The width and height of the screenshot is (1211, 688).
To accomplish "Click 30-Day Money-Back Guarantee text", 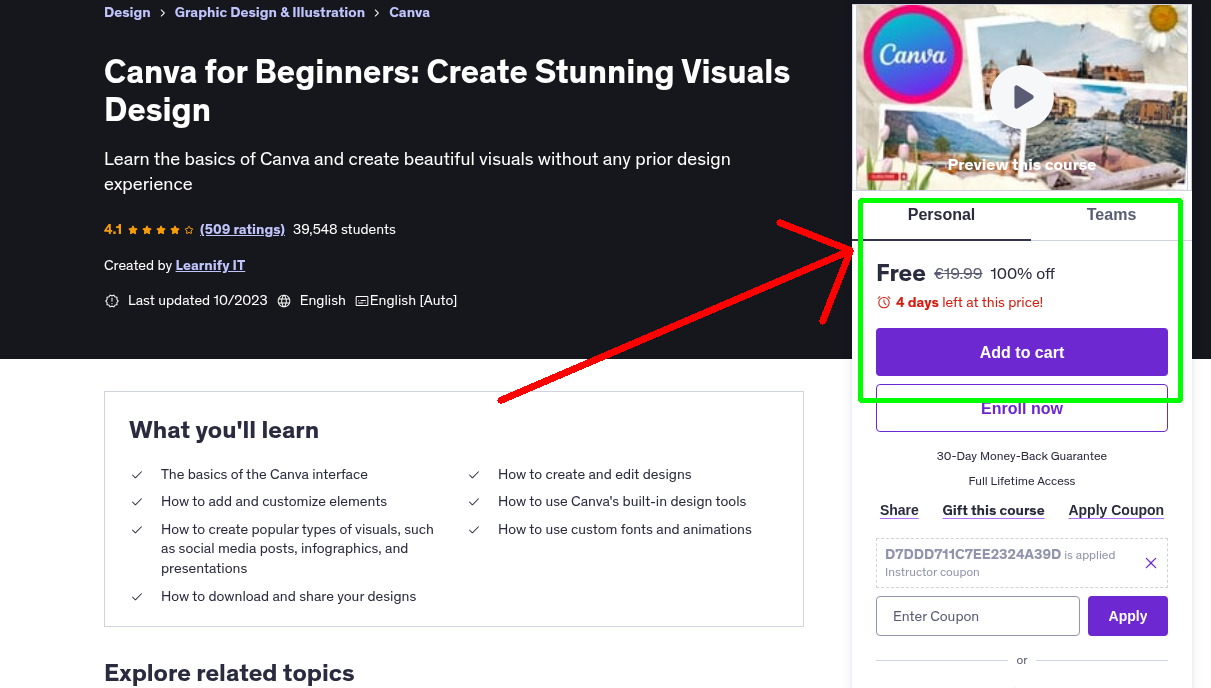I will pyautogui.click(x=1022, y=455).
